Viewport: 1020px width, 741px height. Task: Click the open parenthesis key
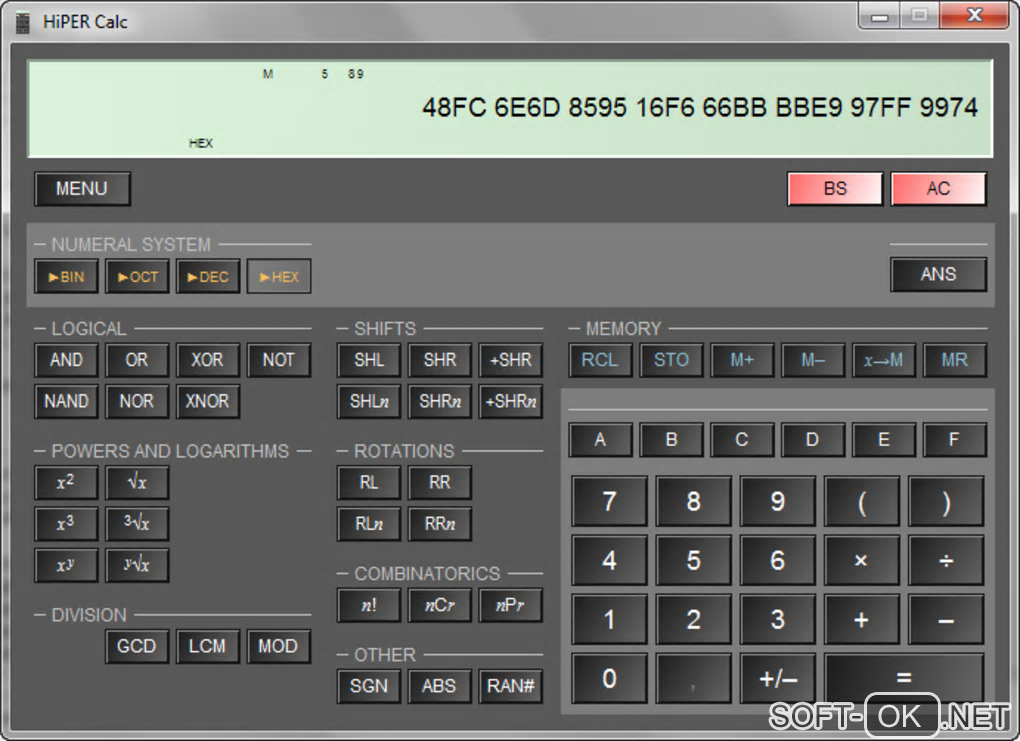(862, 501)
